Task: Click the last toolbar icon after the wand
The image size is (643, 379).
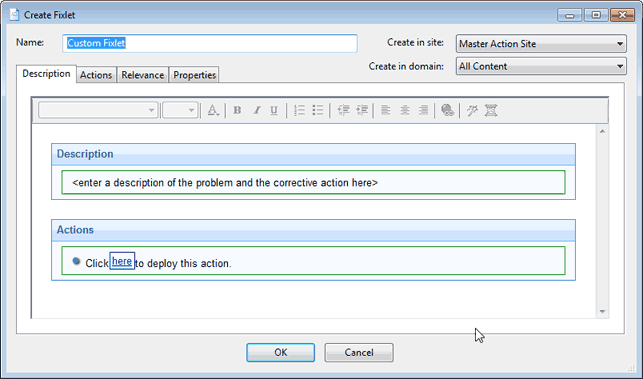Action: tap(491, 110)
